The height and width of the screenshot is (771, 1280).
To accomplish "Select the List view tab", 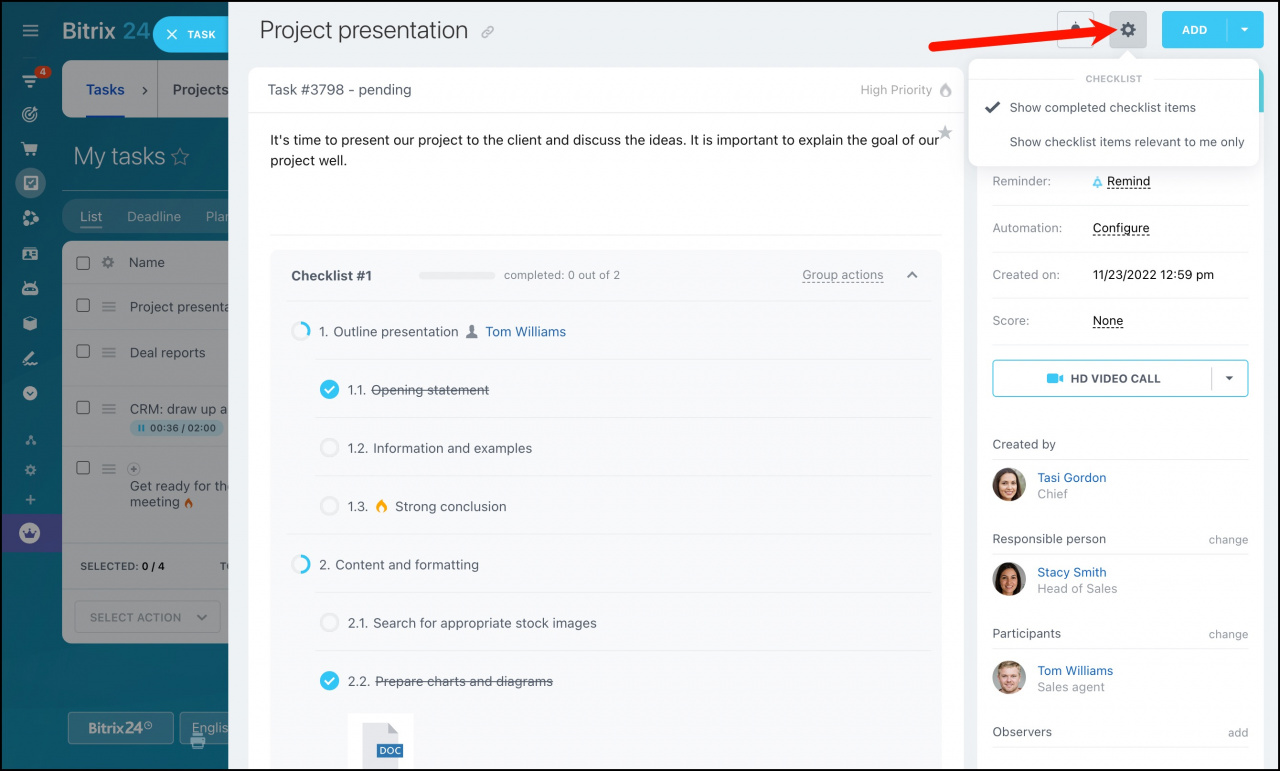I will (91, 217).
